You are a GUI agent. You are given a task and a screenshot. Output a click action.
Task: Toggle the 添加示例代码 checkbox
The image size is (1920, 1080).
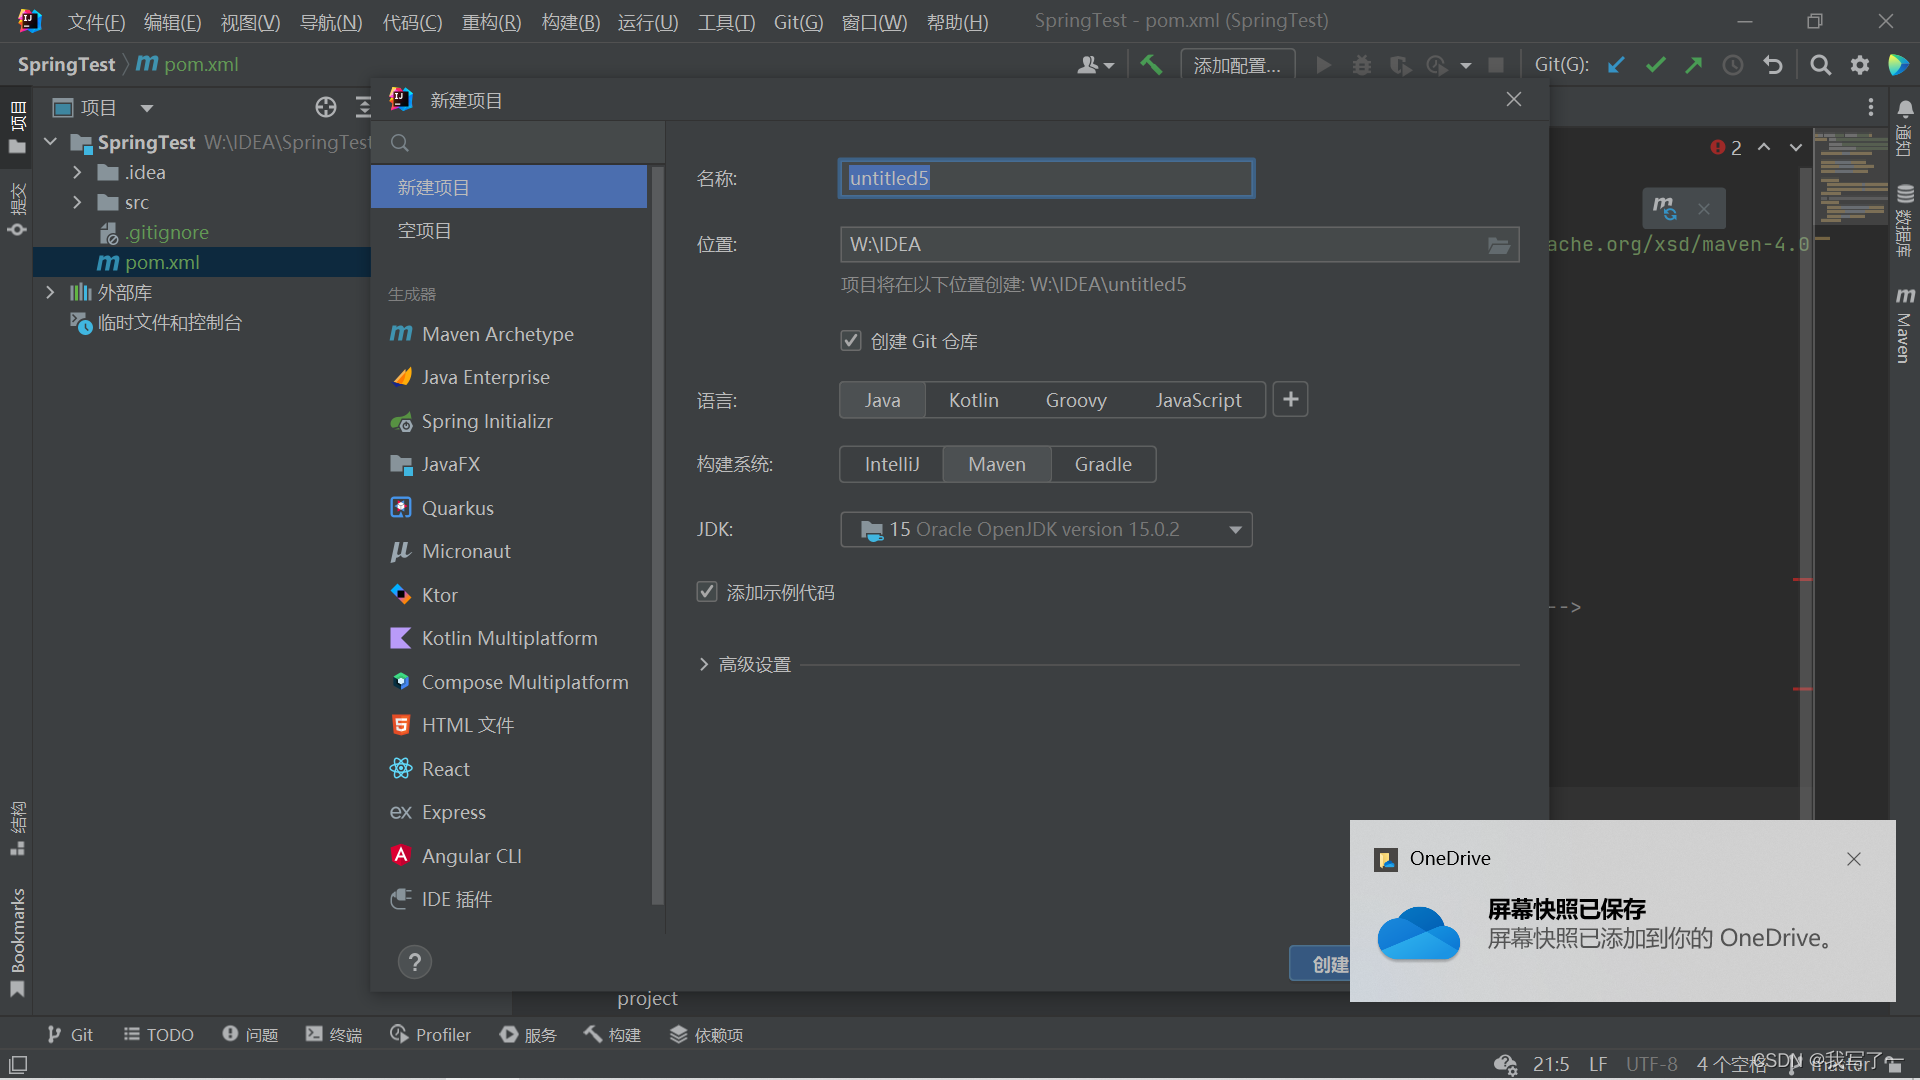707,592
